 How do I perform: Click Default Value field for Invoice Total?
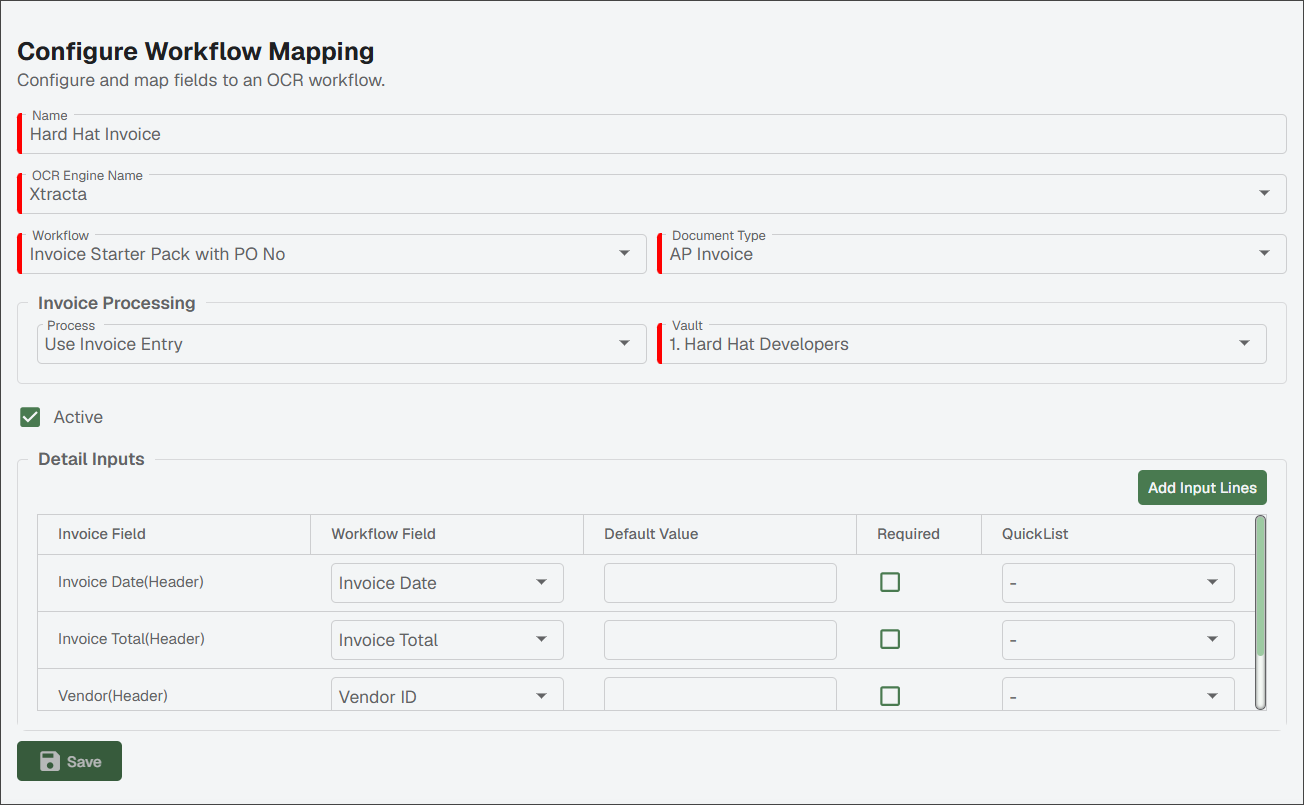[720, 640]
